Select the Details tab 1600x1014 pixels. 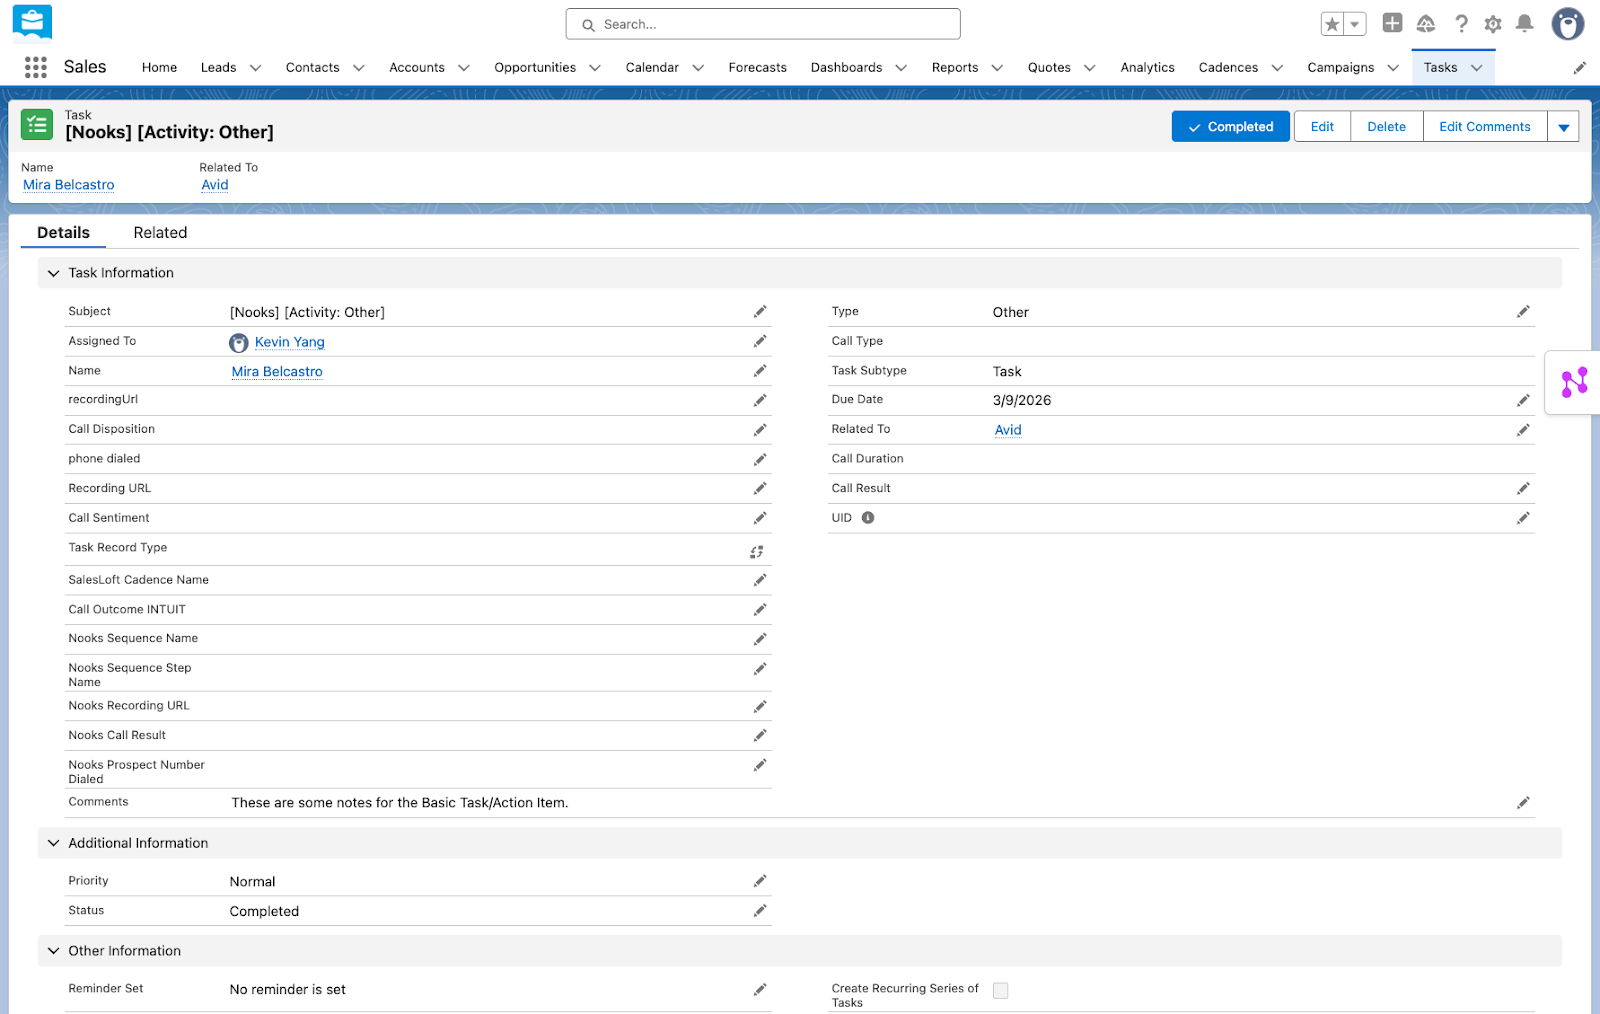pyautogui.click(x=63, y=233)
